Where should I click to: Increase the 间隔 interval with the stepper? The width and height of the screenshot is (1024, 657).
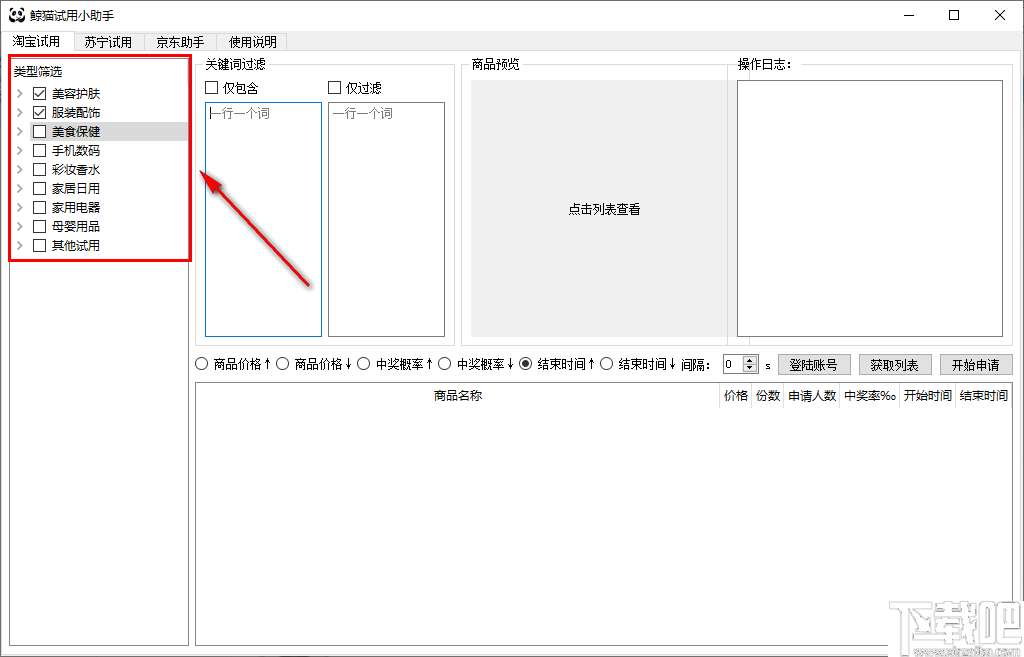[749, 359]
